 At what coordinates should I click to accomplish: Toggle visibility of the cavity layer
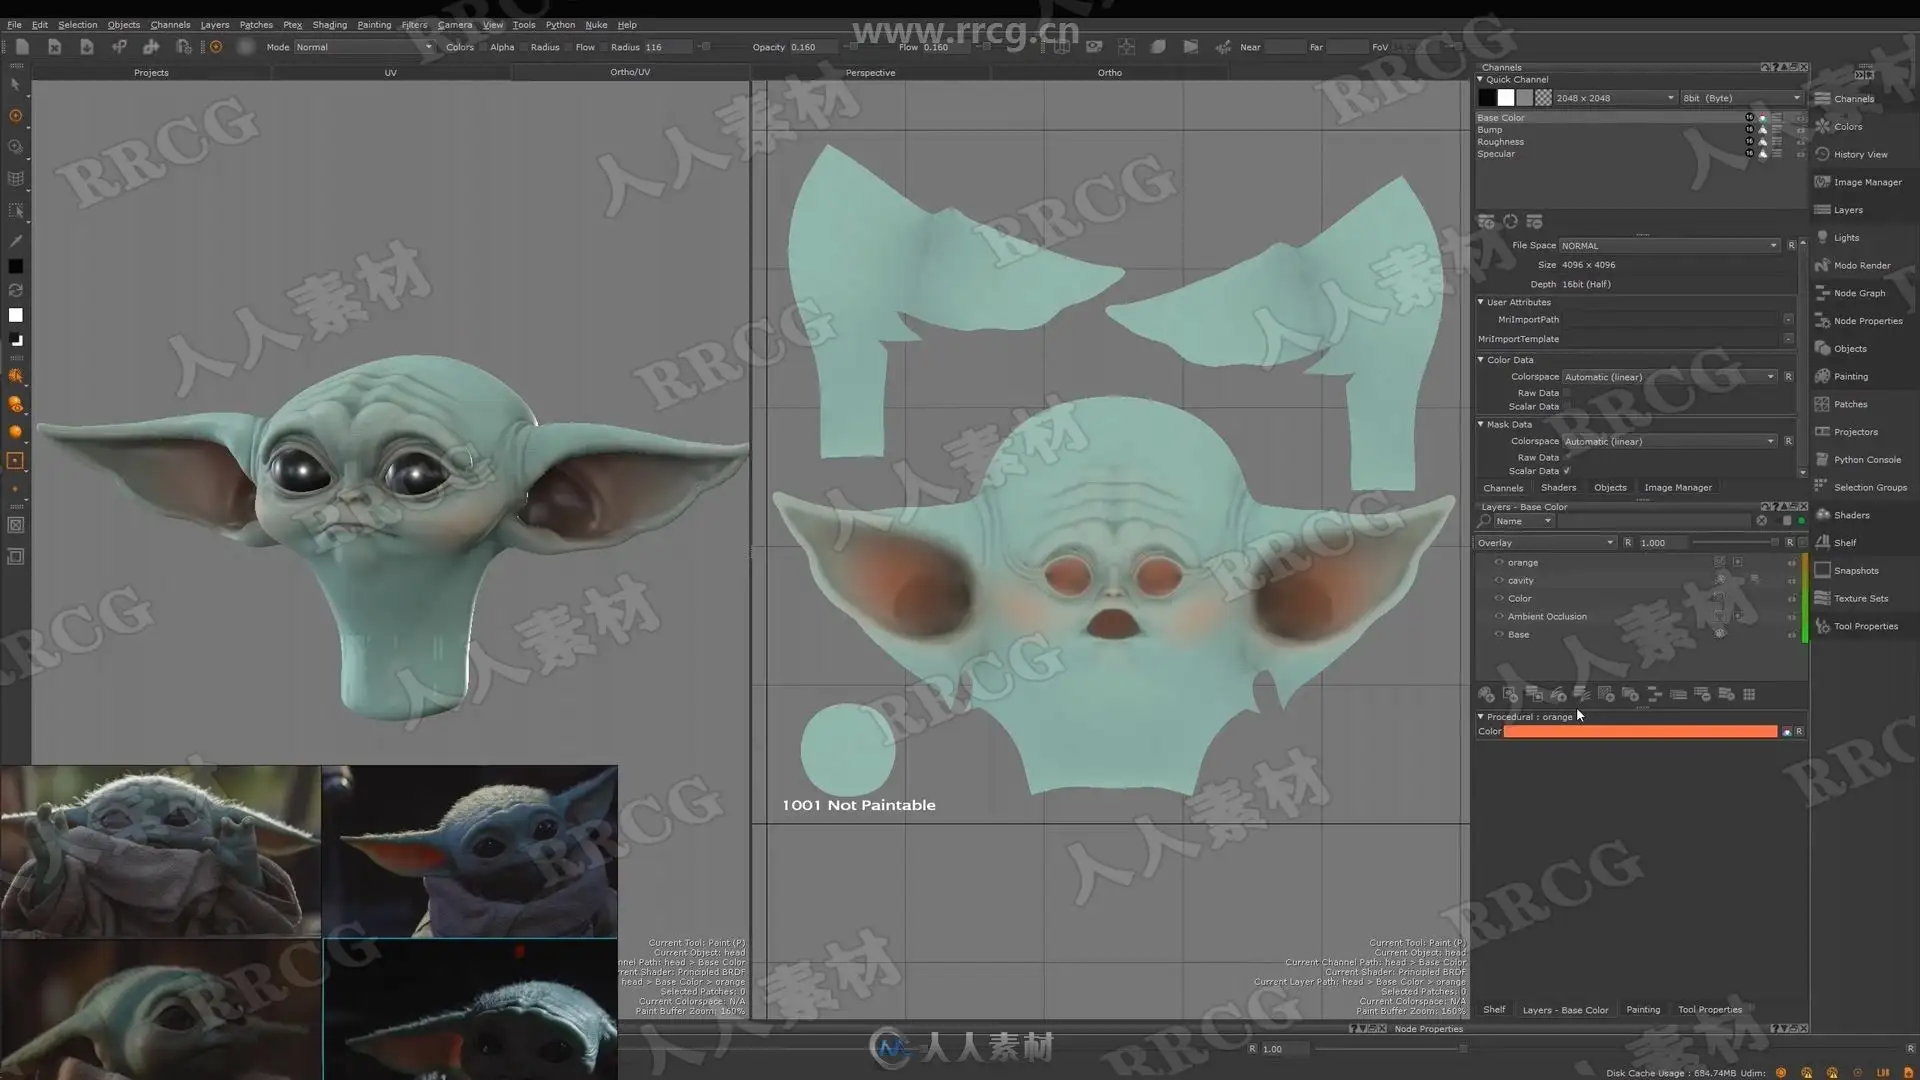pos(1499,581)
